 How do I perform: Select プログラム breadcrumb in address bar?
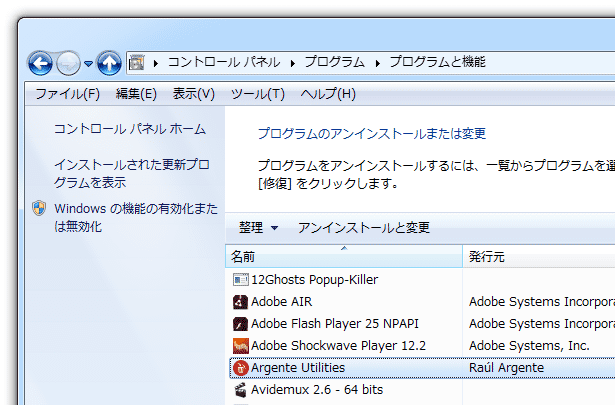(335, 62)
